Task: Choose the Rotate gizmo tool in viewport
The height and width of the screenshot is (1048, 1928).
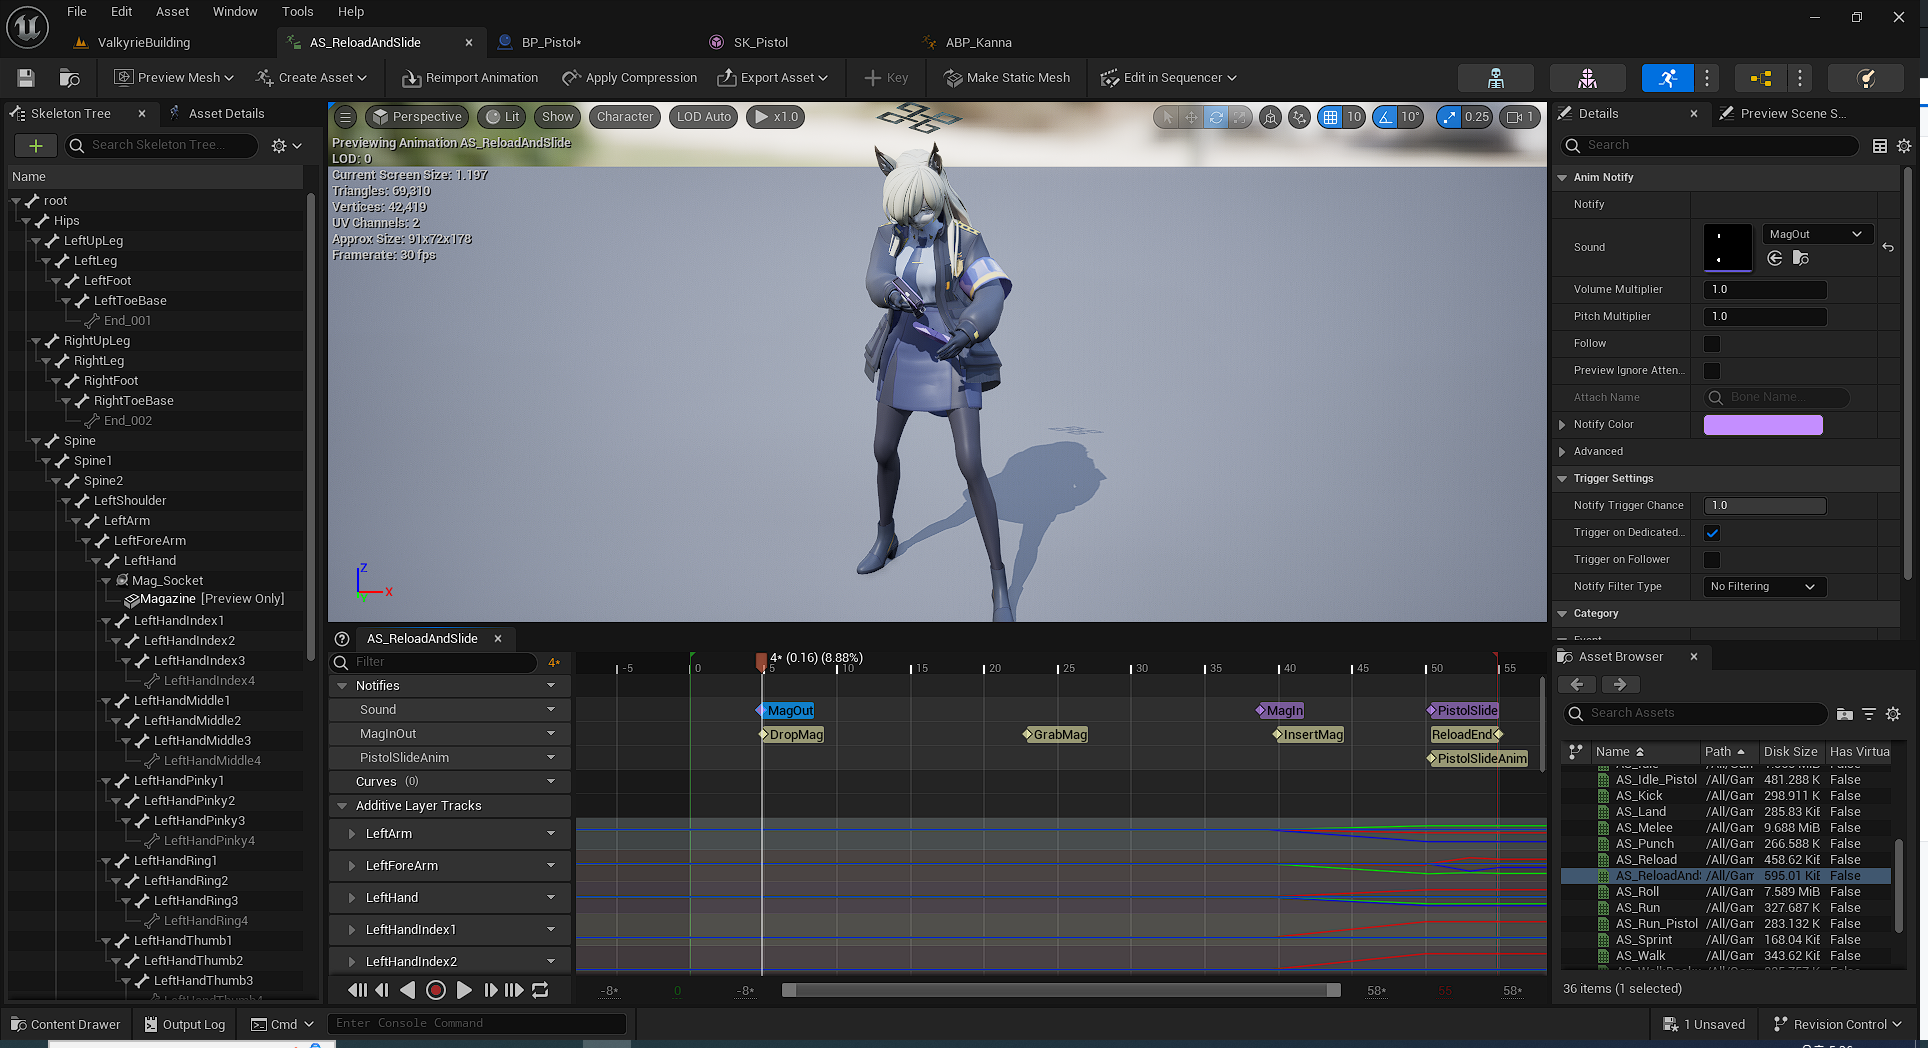Action: 1216,117
